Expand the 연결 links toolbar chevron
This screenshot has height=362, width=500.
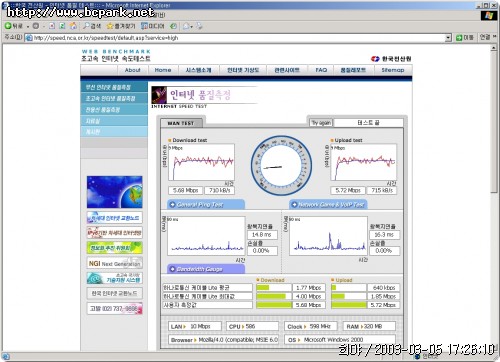(494, 37)
